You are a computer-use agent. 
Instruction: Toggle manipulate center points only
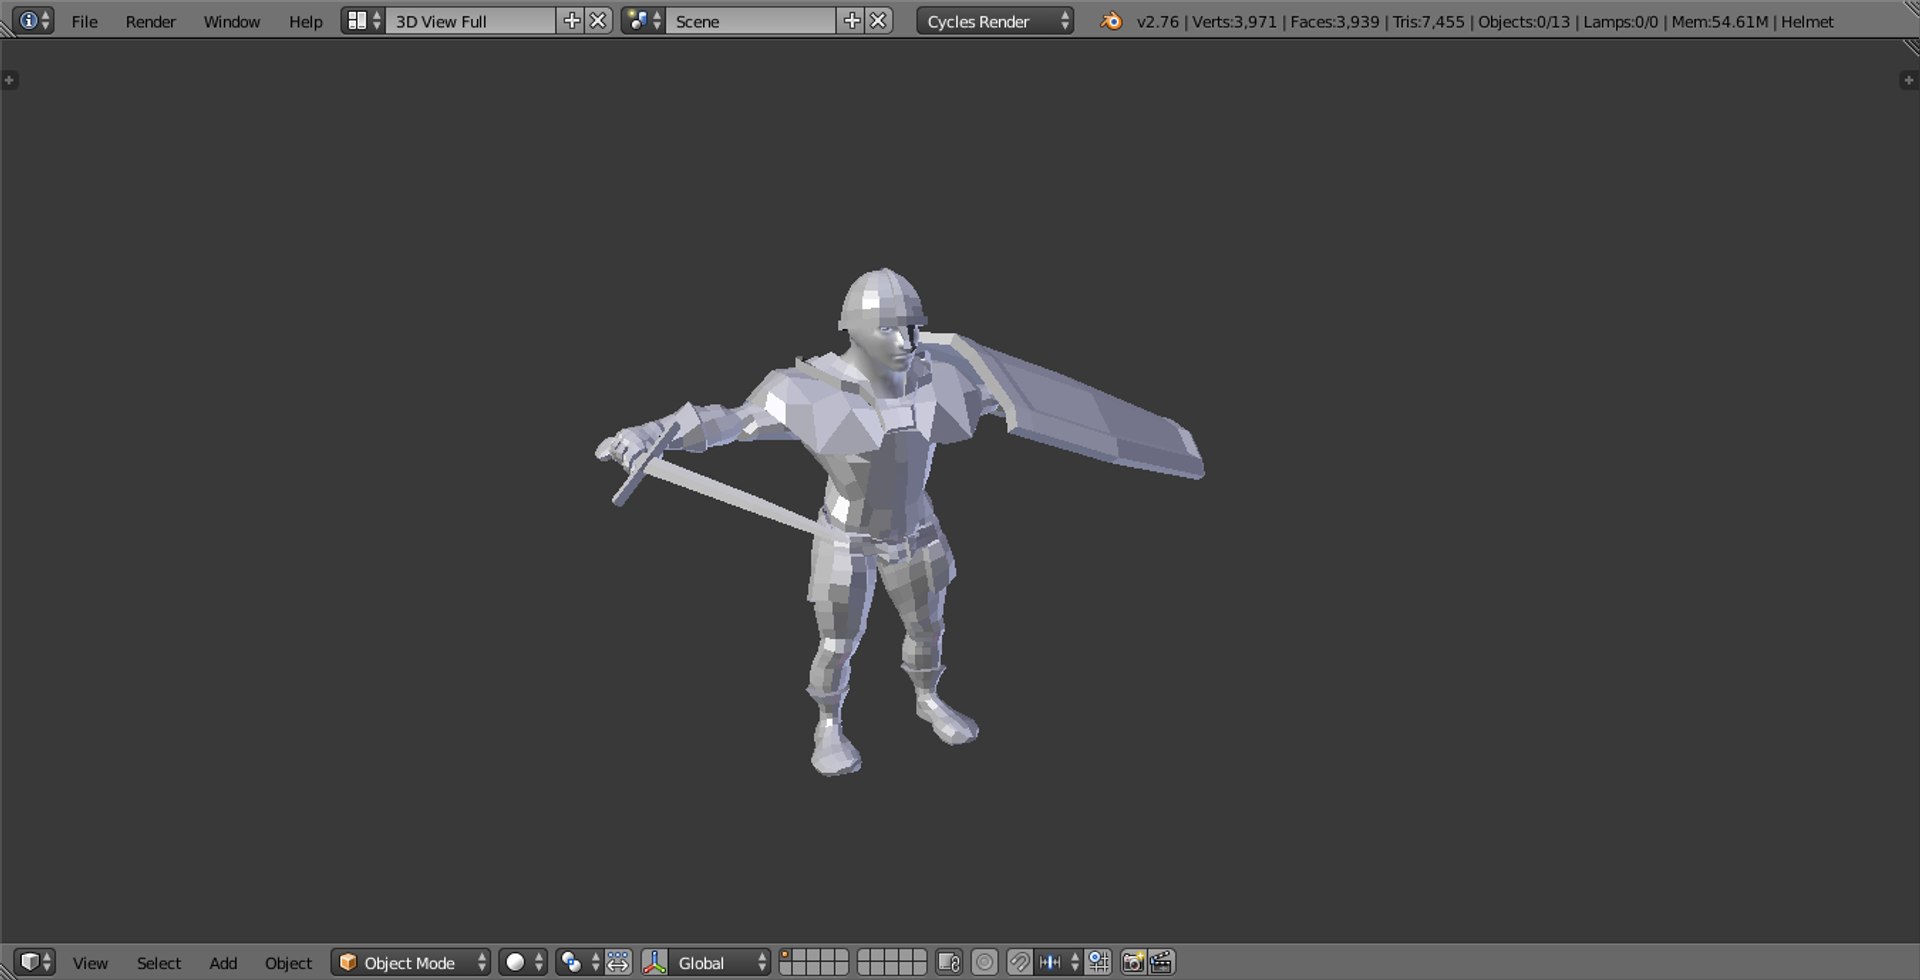pyautogui.click(x=618, y=962)
